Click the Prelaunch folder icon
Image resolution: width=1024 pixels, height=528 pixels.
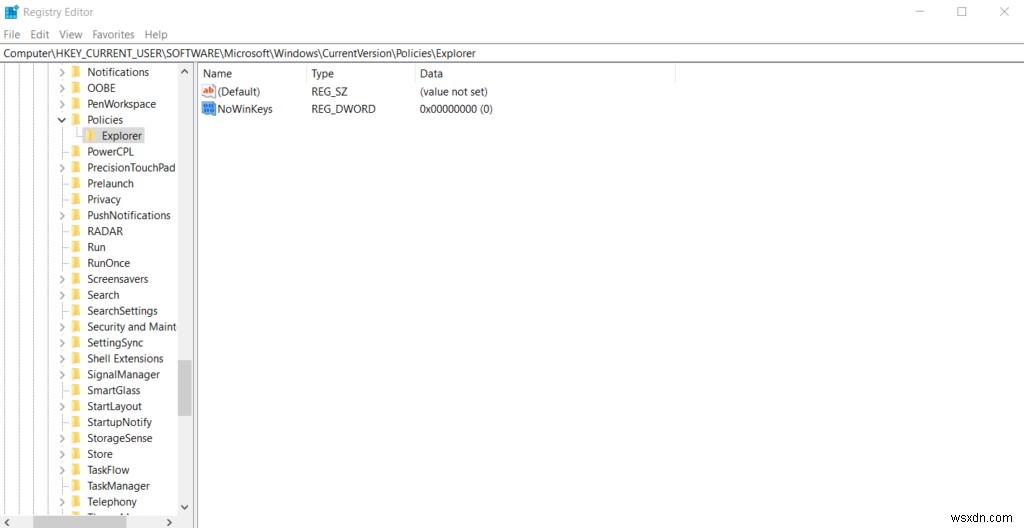click(x=76, y=184)
